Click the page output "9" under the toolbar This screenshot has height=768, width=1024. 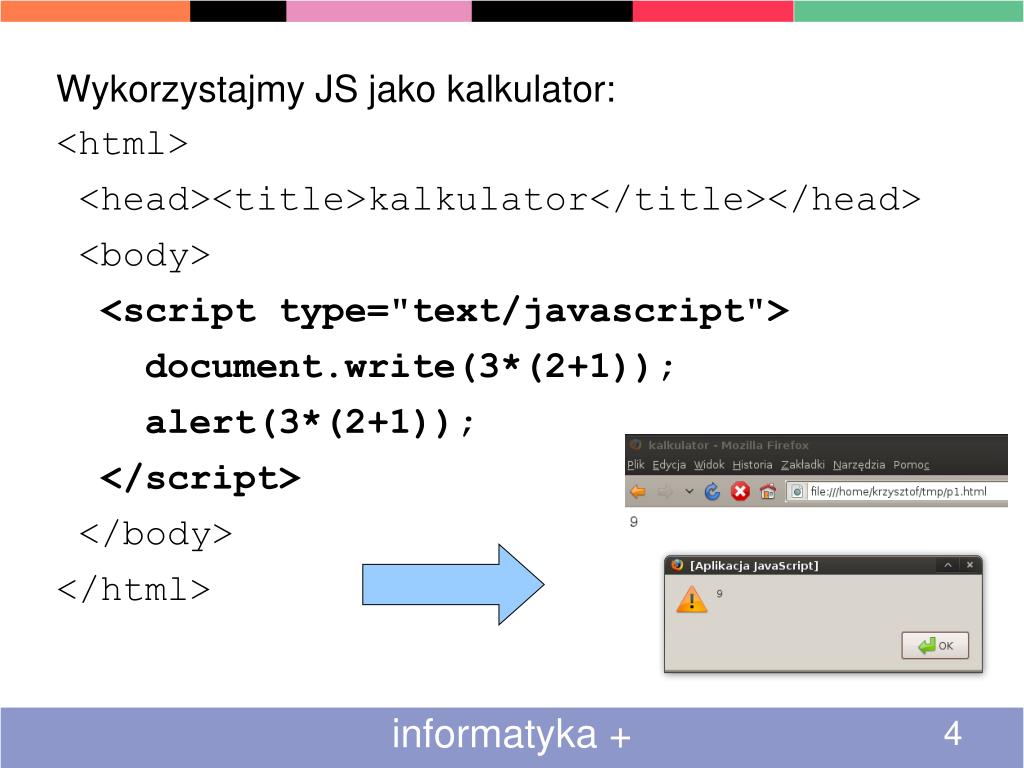(633, 521)
